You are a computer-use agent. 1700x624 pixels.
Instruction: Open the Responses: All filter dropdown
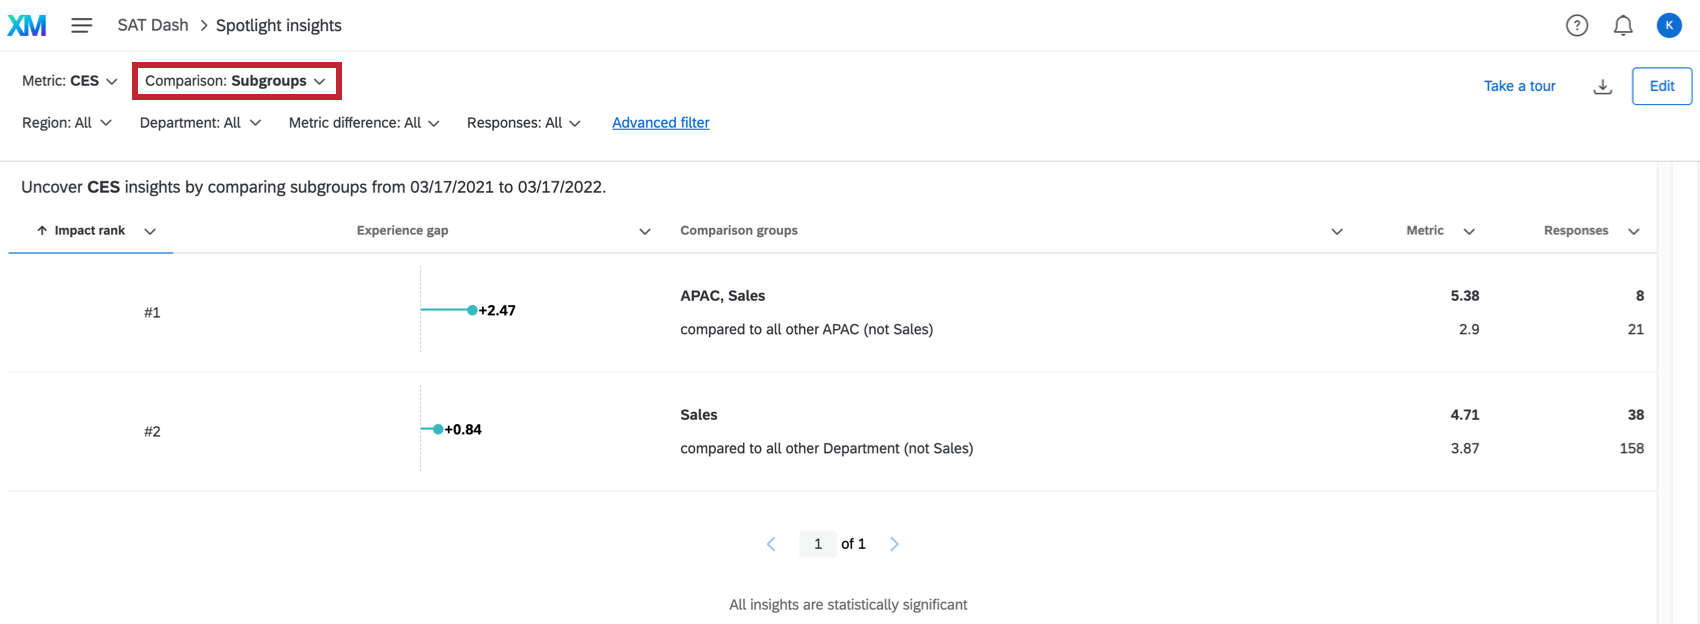pos(523,123)
